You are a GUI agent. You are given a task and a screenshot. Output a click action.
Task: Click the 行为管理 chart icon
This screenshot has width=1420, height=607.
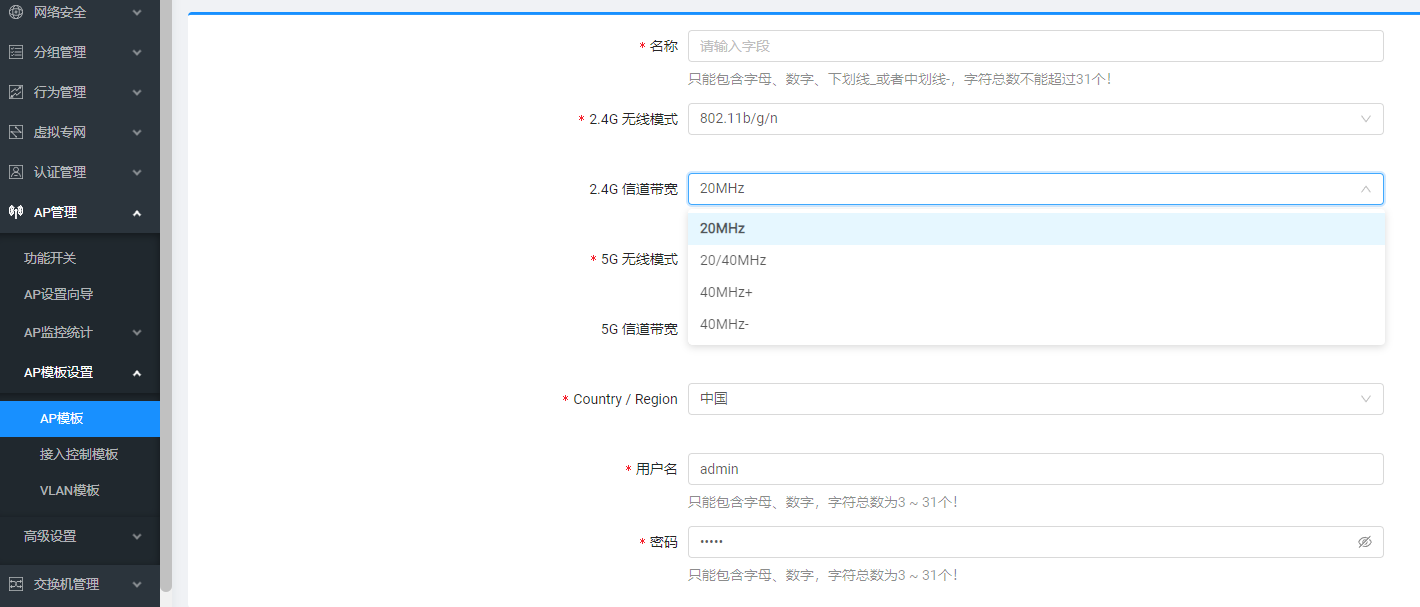16,92
